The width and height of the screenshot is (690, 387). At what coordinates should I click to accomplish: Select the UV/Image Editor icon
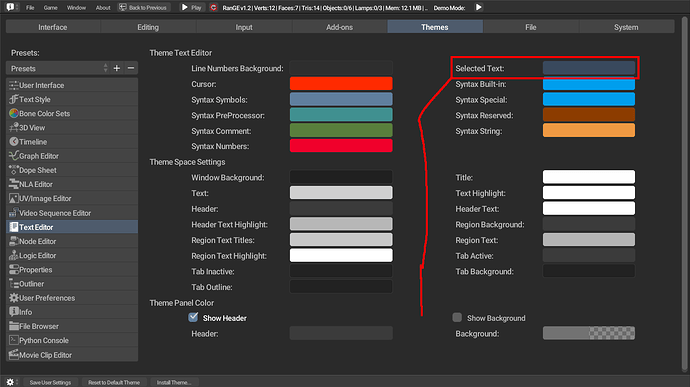click(x=14, y=198)
